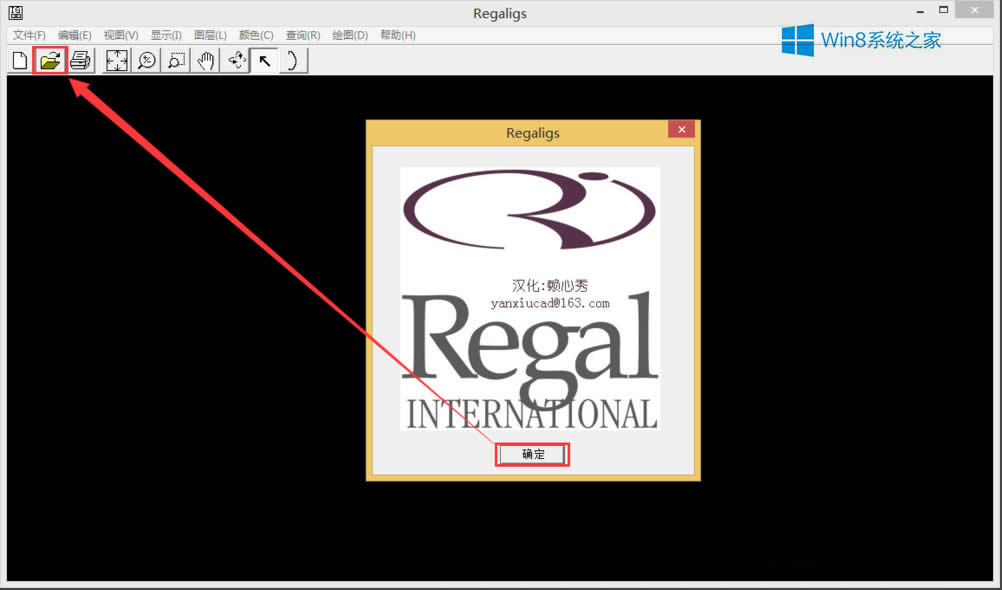Select the Zoom extents tool
Image resolution: width=1002 pixels, height=590 pixels.
point(116,61)
